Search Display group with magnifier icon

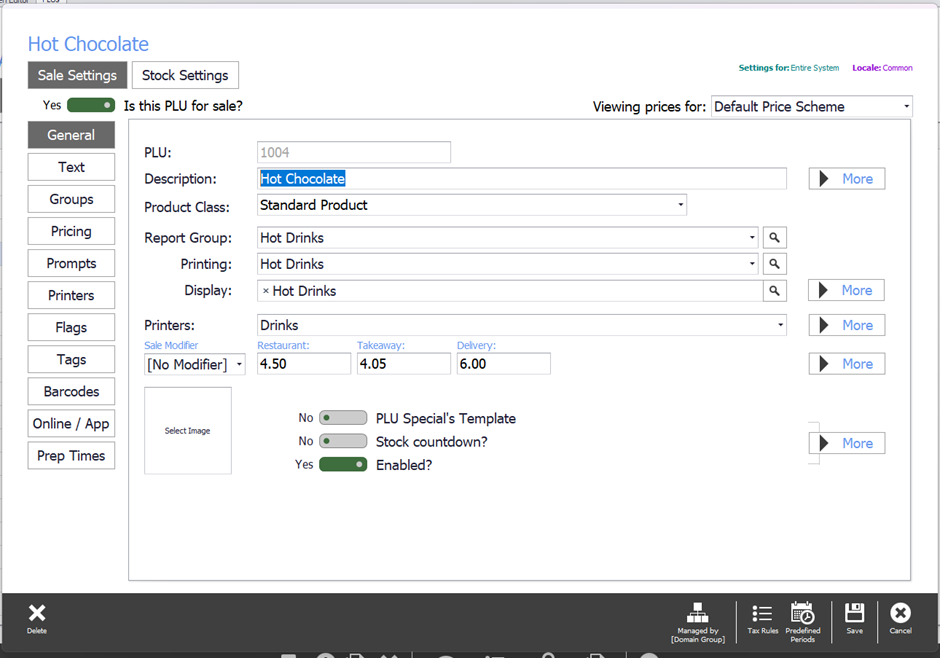[775, 291]
